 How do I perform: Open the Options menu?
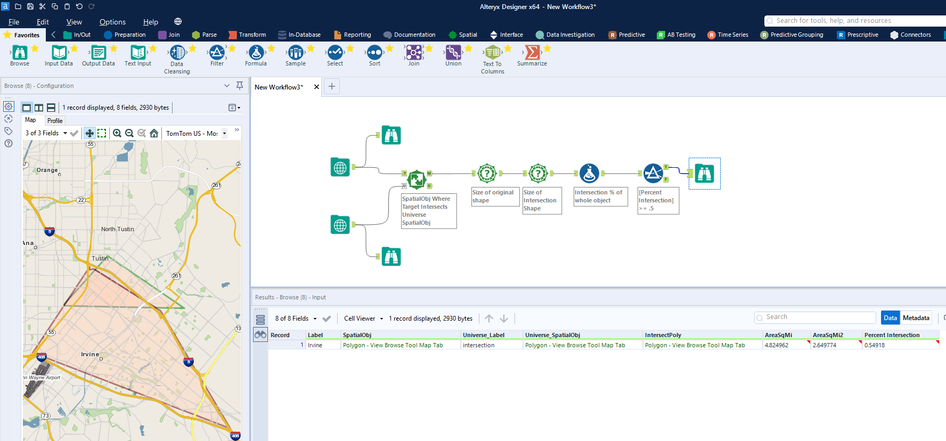[112, 21]
